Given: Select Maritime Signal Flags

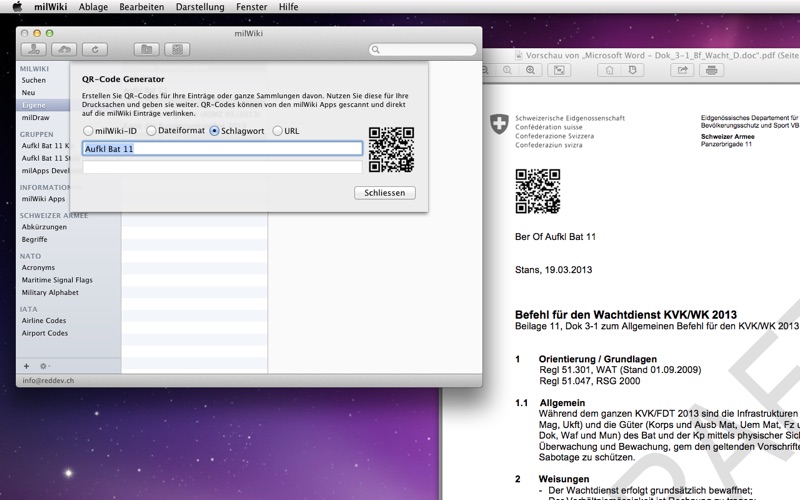Looking at the screenshot, I should pos(57,280).
